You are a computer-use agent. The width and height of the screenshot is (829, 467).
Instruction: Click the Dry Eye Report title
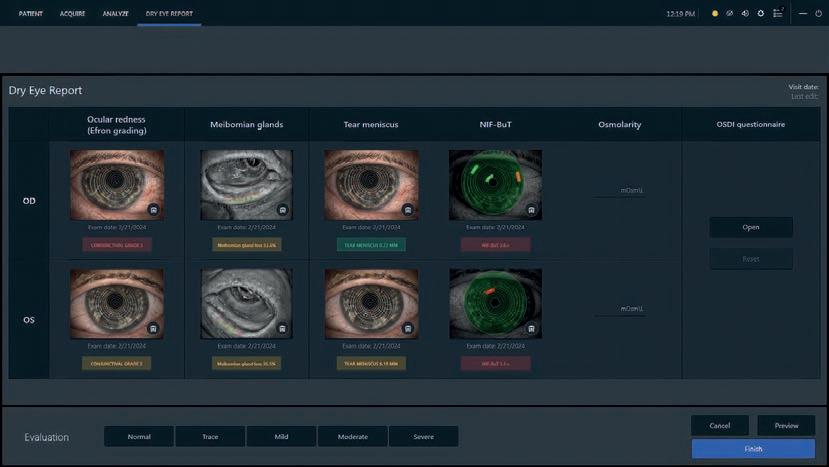coord(45,90)
